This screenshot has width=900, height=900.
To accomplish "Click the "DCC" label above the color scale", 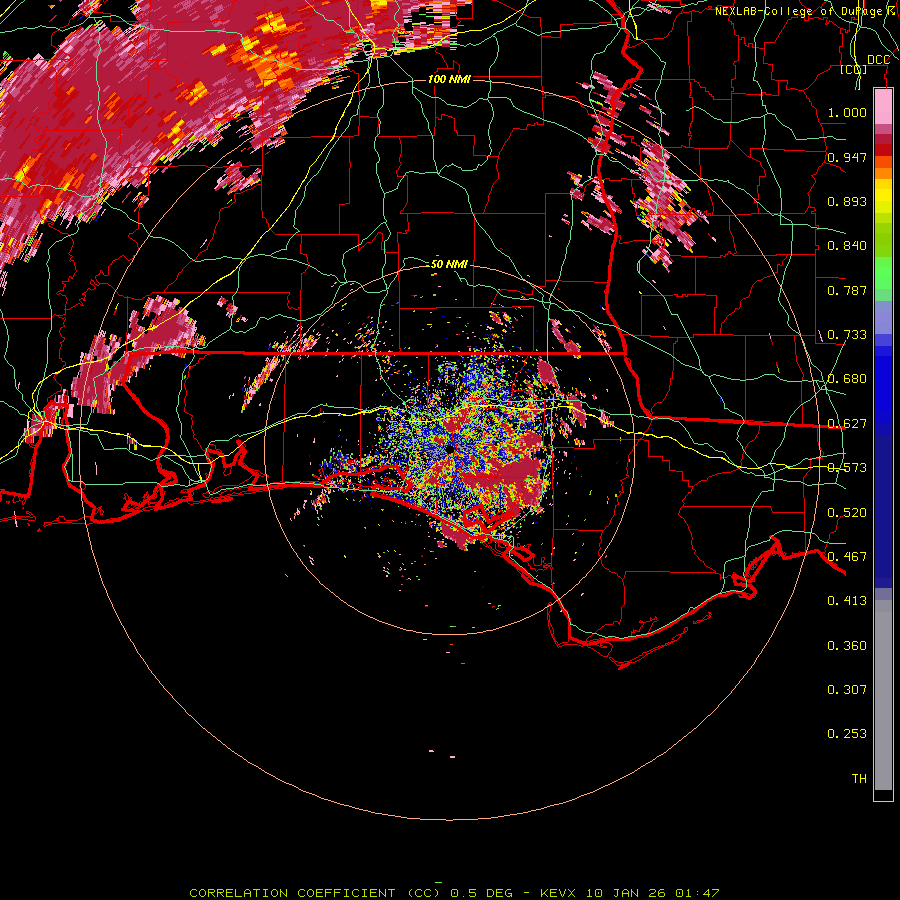I will [x=878, y=60].
